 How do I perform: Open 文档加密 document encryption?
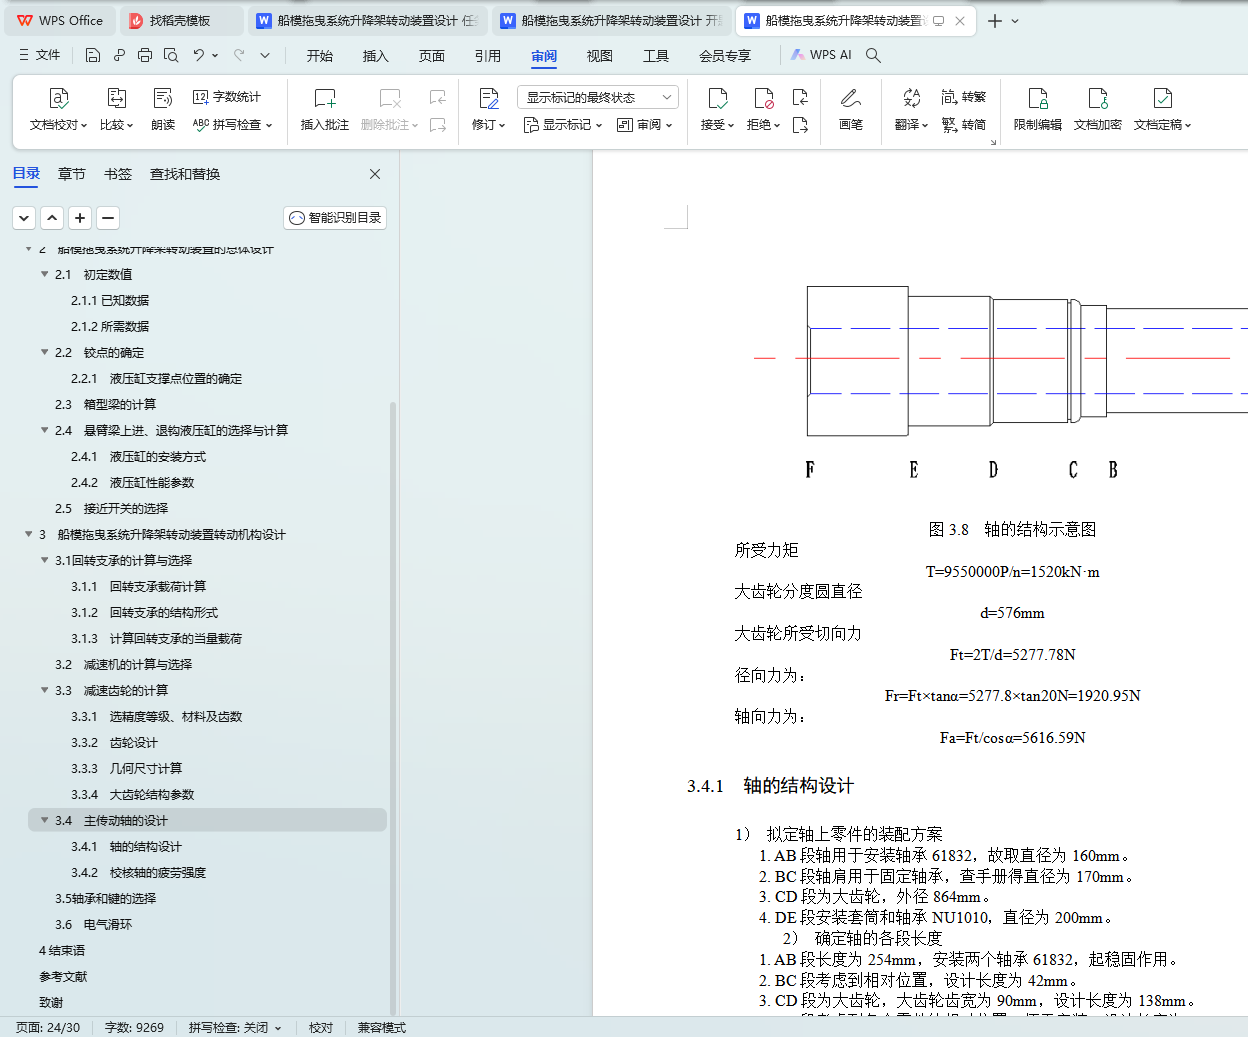(1098, 110)
